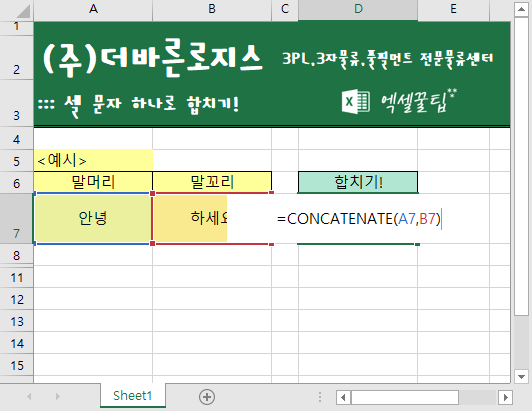Image resolution: width=532 pixels, height=411 pixels.
Task: Click the '안녕' cell
Action: [93, 218]
